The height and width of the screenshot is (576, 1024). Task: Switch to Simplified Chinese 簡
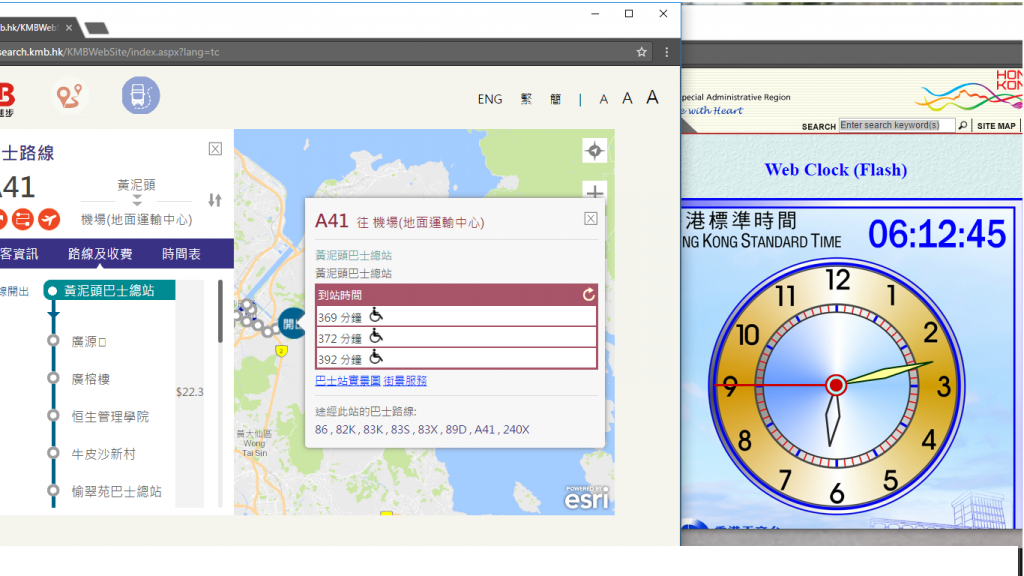click(555, 99)
